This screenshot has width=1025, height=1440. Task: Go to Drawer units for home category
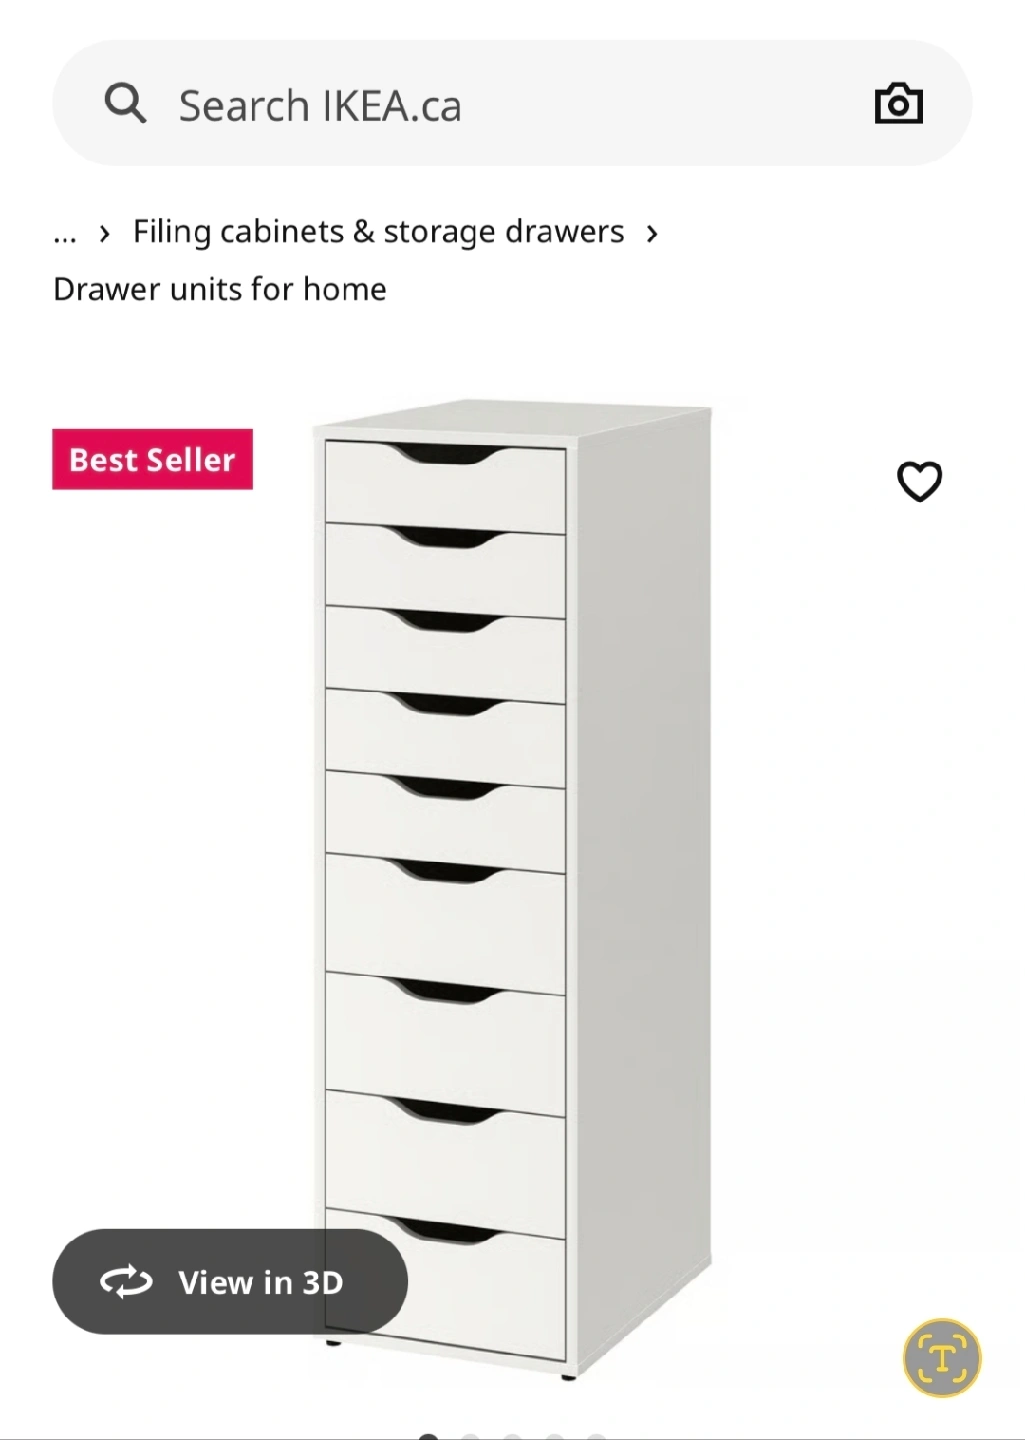pyautogui.click(x=219, y=289)
